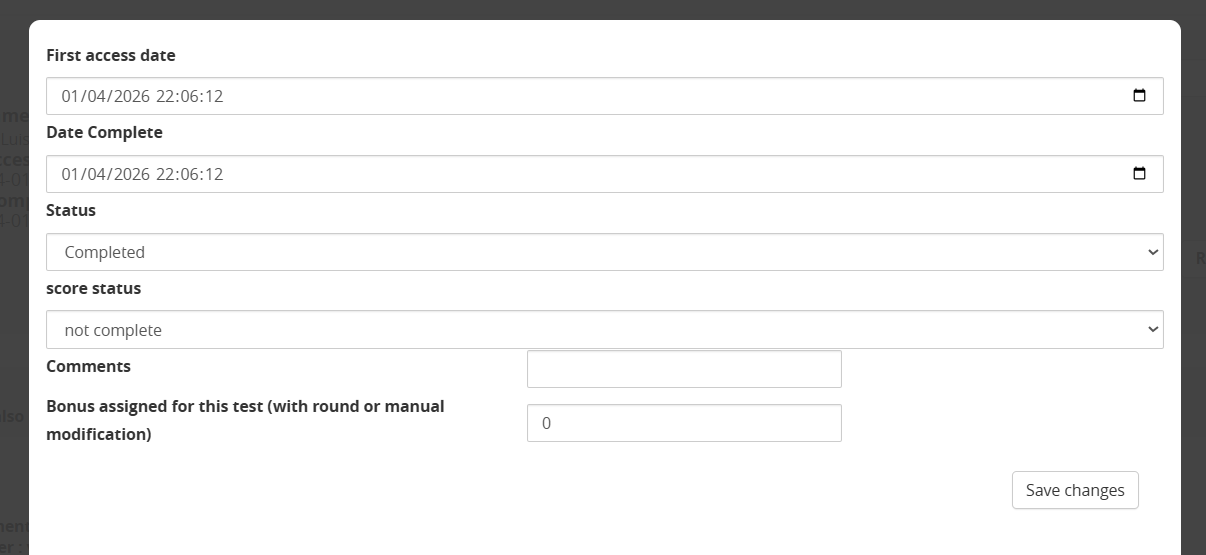1206x555 pixels.
Task: Click the score status label
Action: tap(94, 288)
